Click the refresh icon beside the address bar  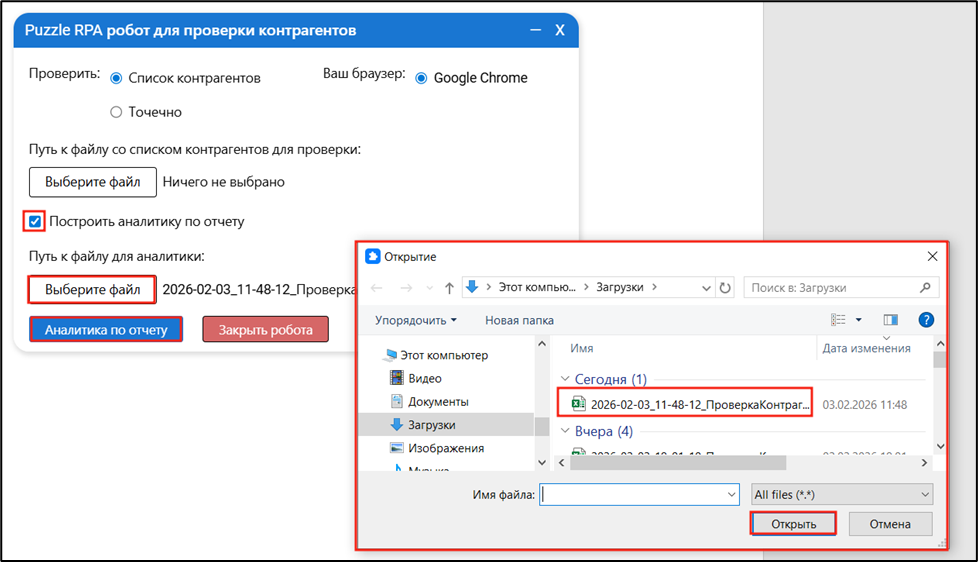pos(725,287)
